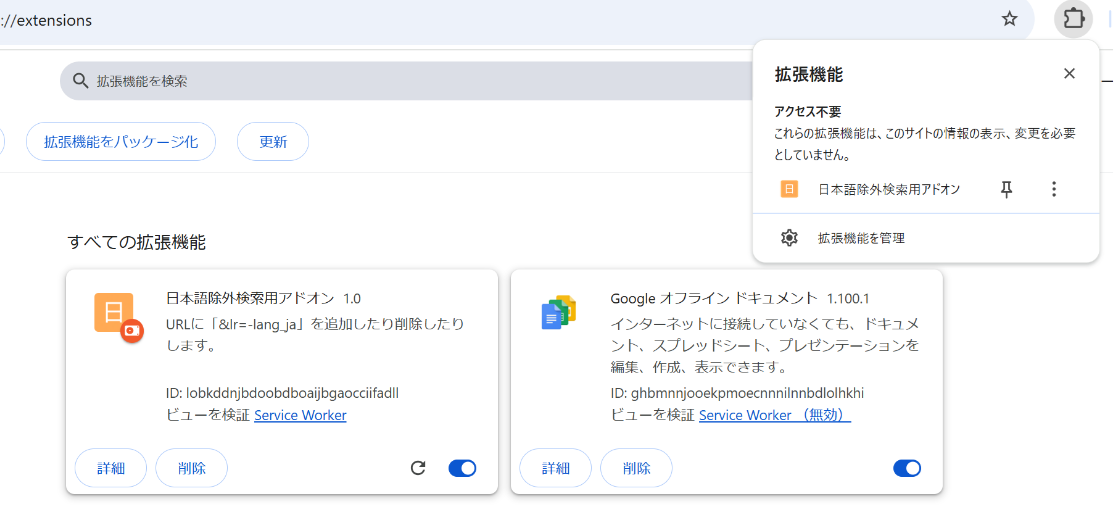Focus the 拡張機能を検索 search field
The width and height of the screenshot is (1116, 519).
[x=400, y=81]
